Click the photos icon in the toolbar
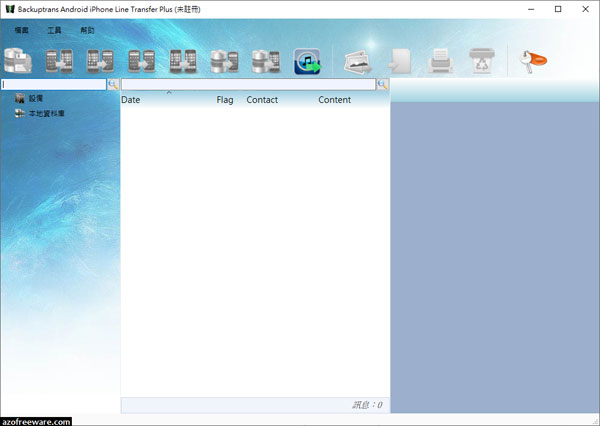This screenshot has width=600, height=426. [x=358, y=62]
